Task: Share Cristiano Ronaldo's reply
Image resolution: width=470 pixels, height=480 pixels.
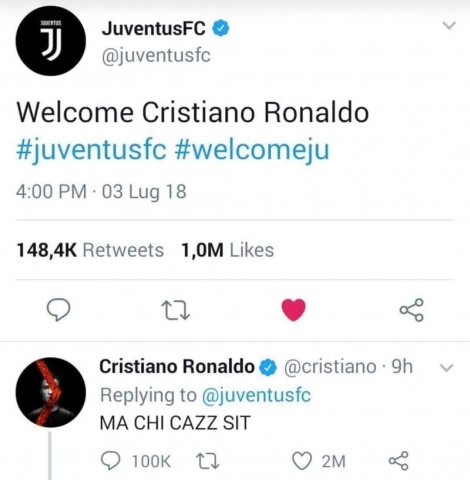Action: (398, 461)
